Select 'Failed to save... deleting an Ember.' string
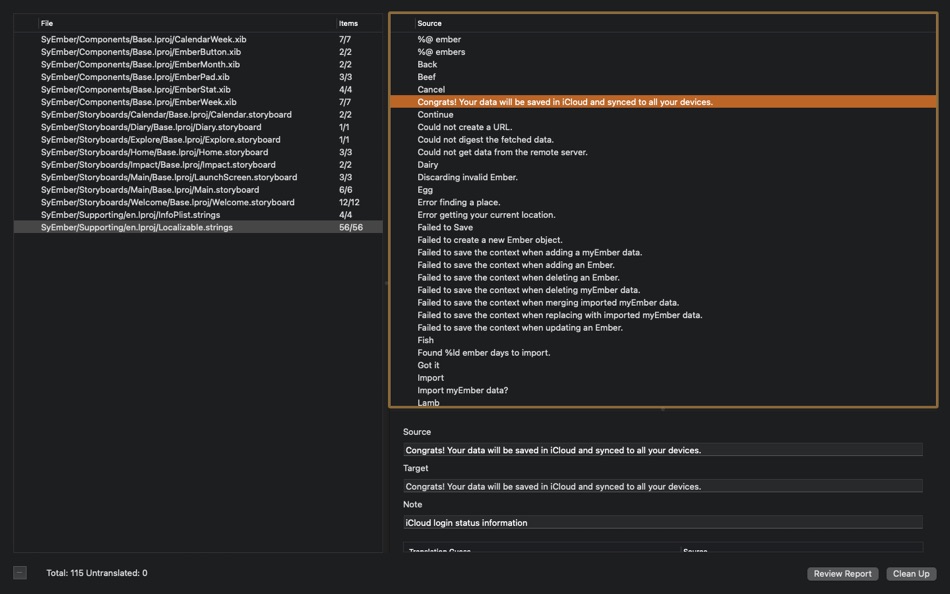The image size is (950, 594). 663,278
